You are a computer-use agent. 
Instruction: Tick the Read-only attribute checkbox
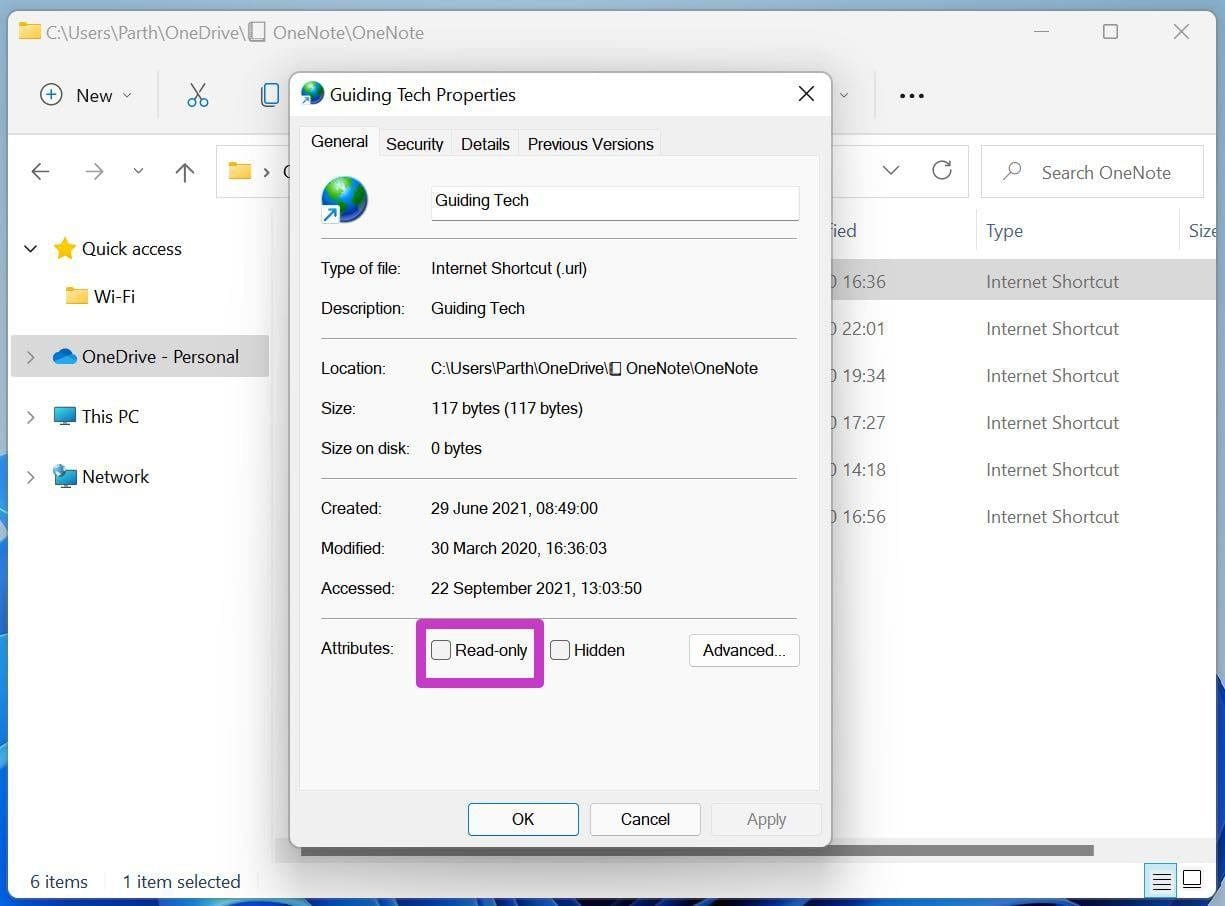point(441,650)
